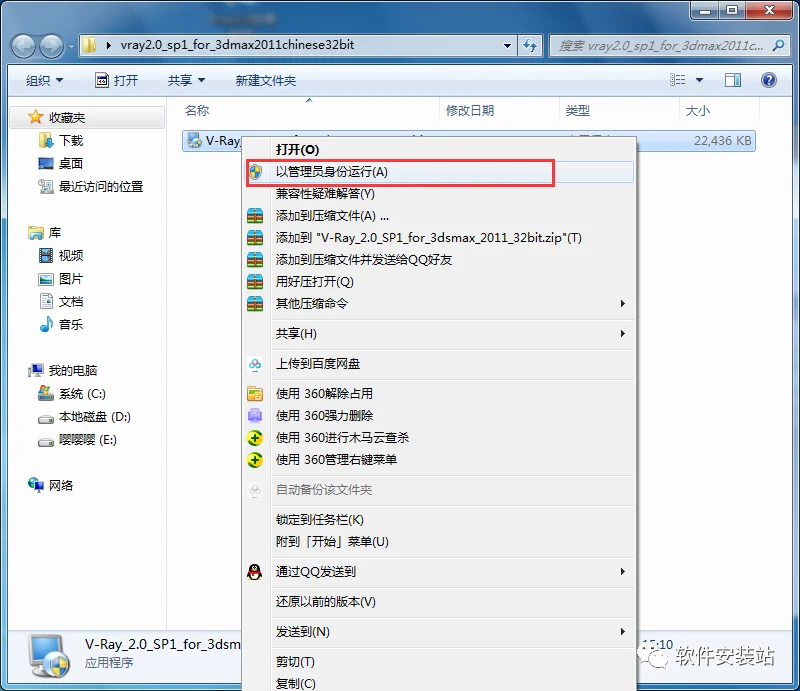This screenshot has width=800, height=691.
Task: Click the 网络 network icon
Action: [x=36, y=485]
